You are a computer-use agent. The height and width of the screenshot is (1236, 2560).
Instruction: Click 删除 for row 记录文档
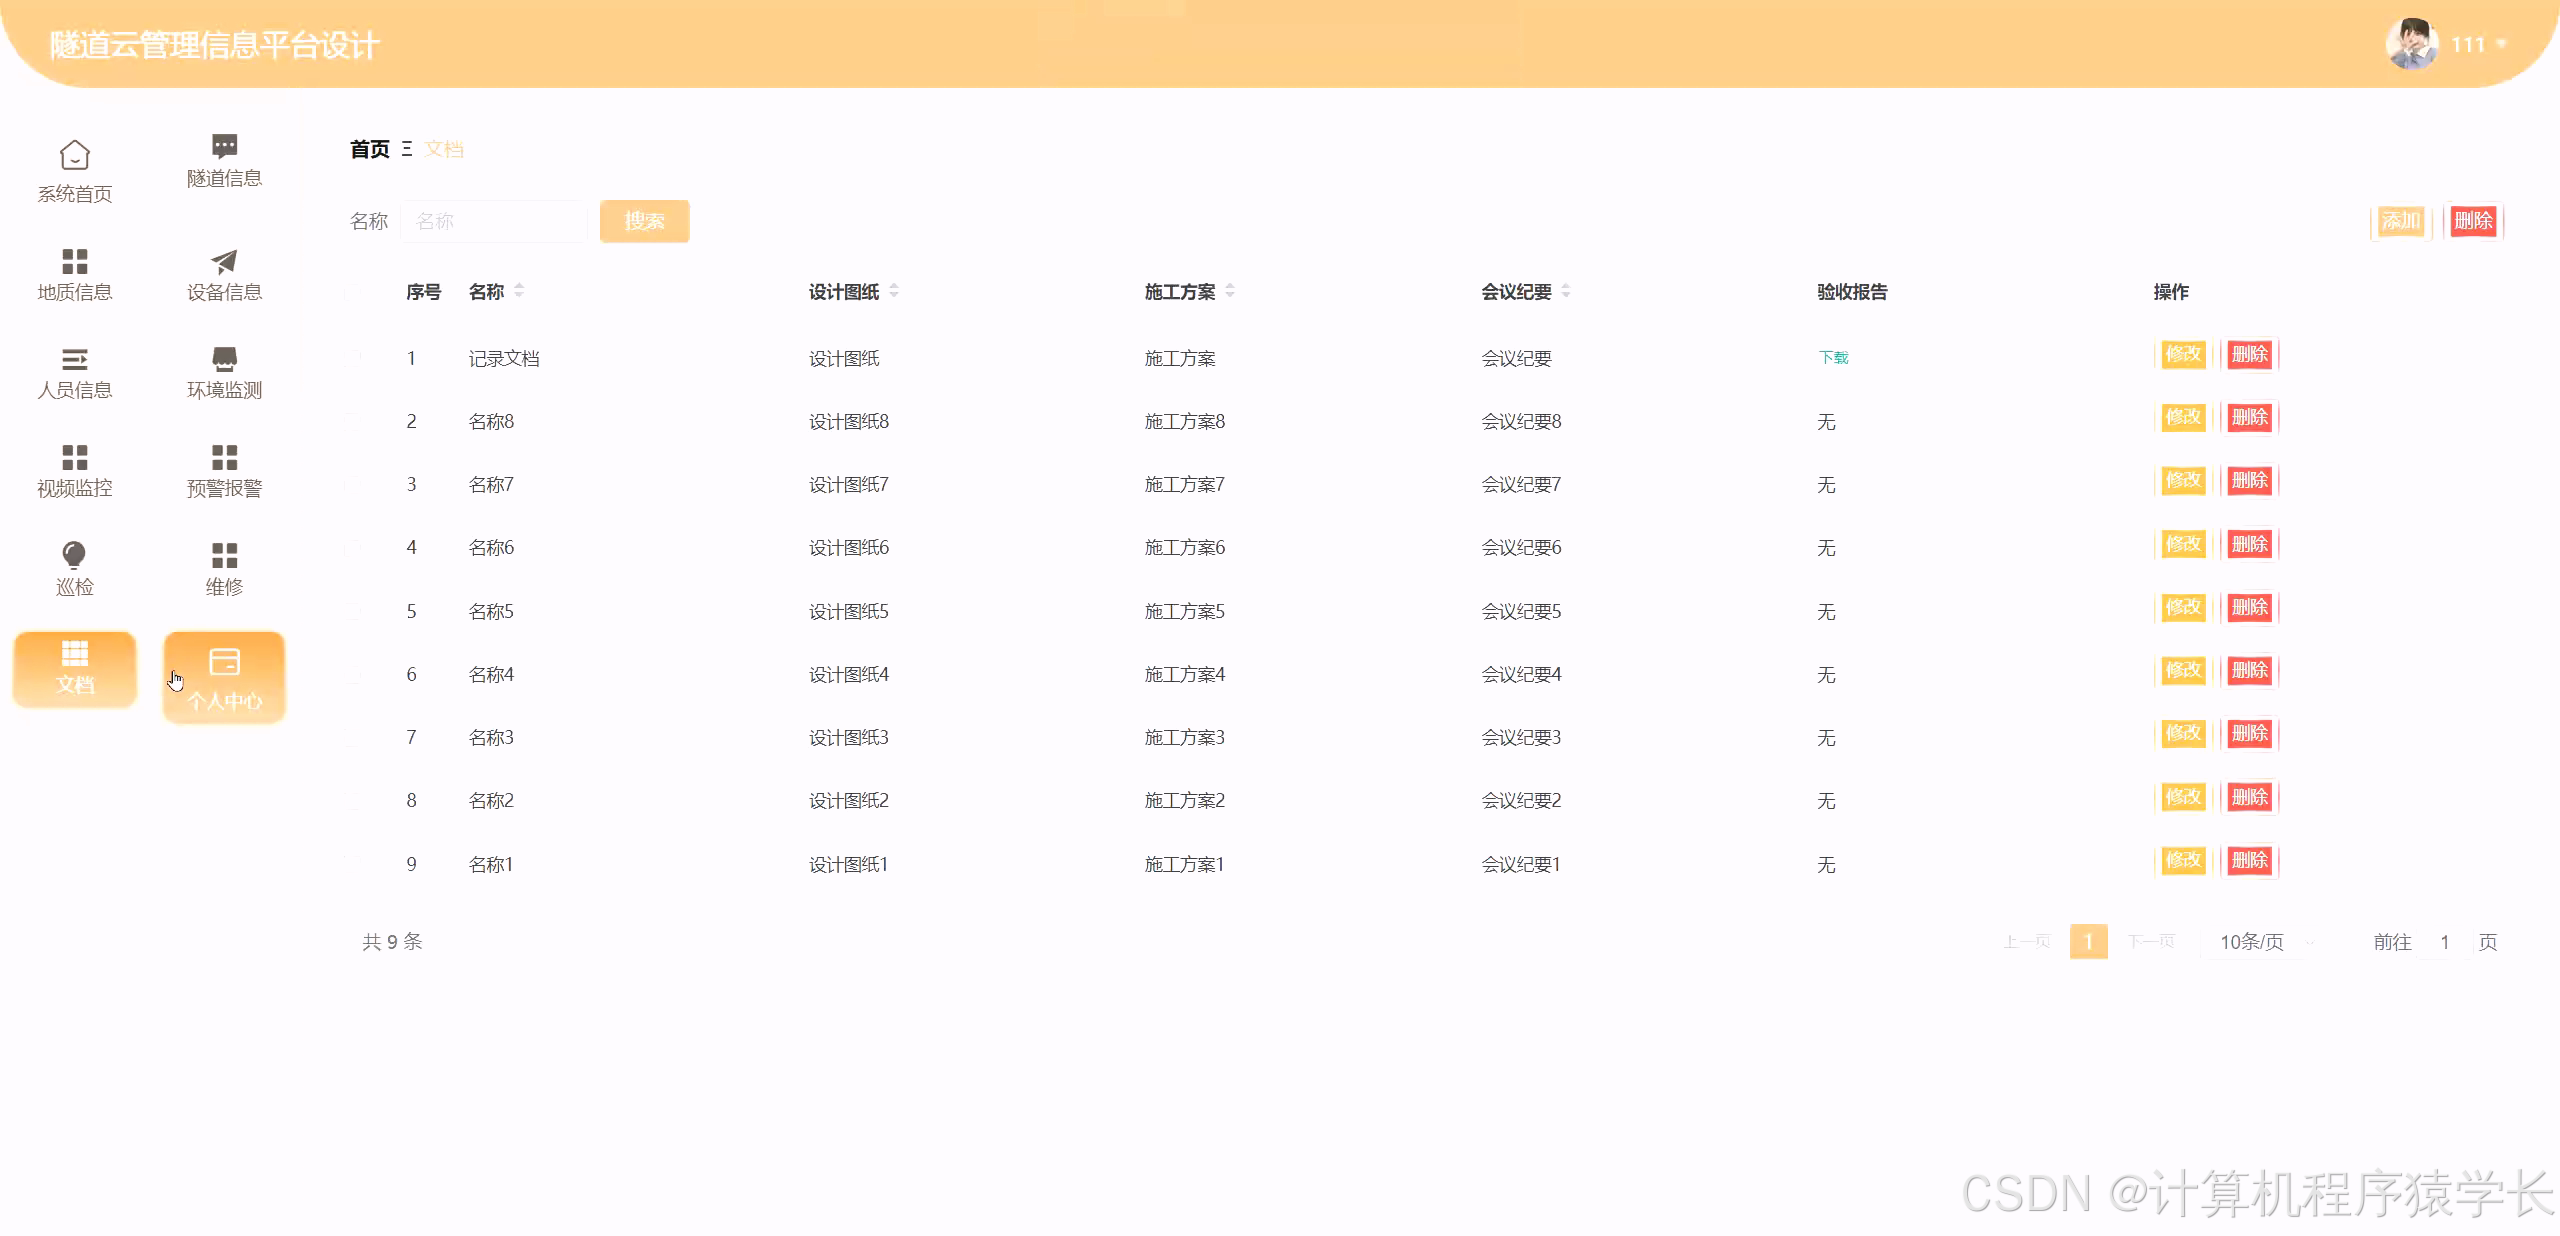2250,354
